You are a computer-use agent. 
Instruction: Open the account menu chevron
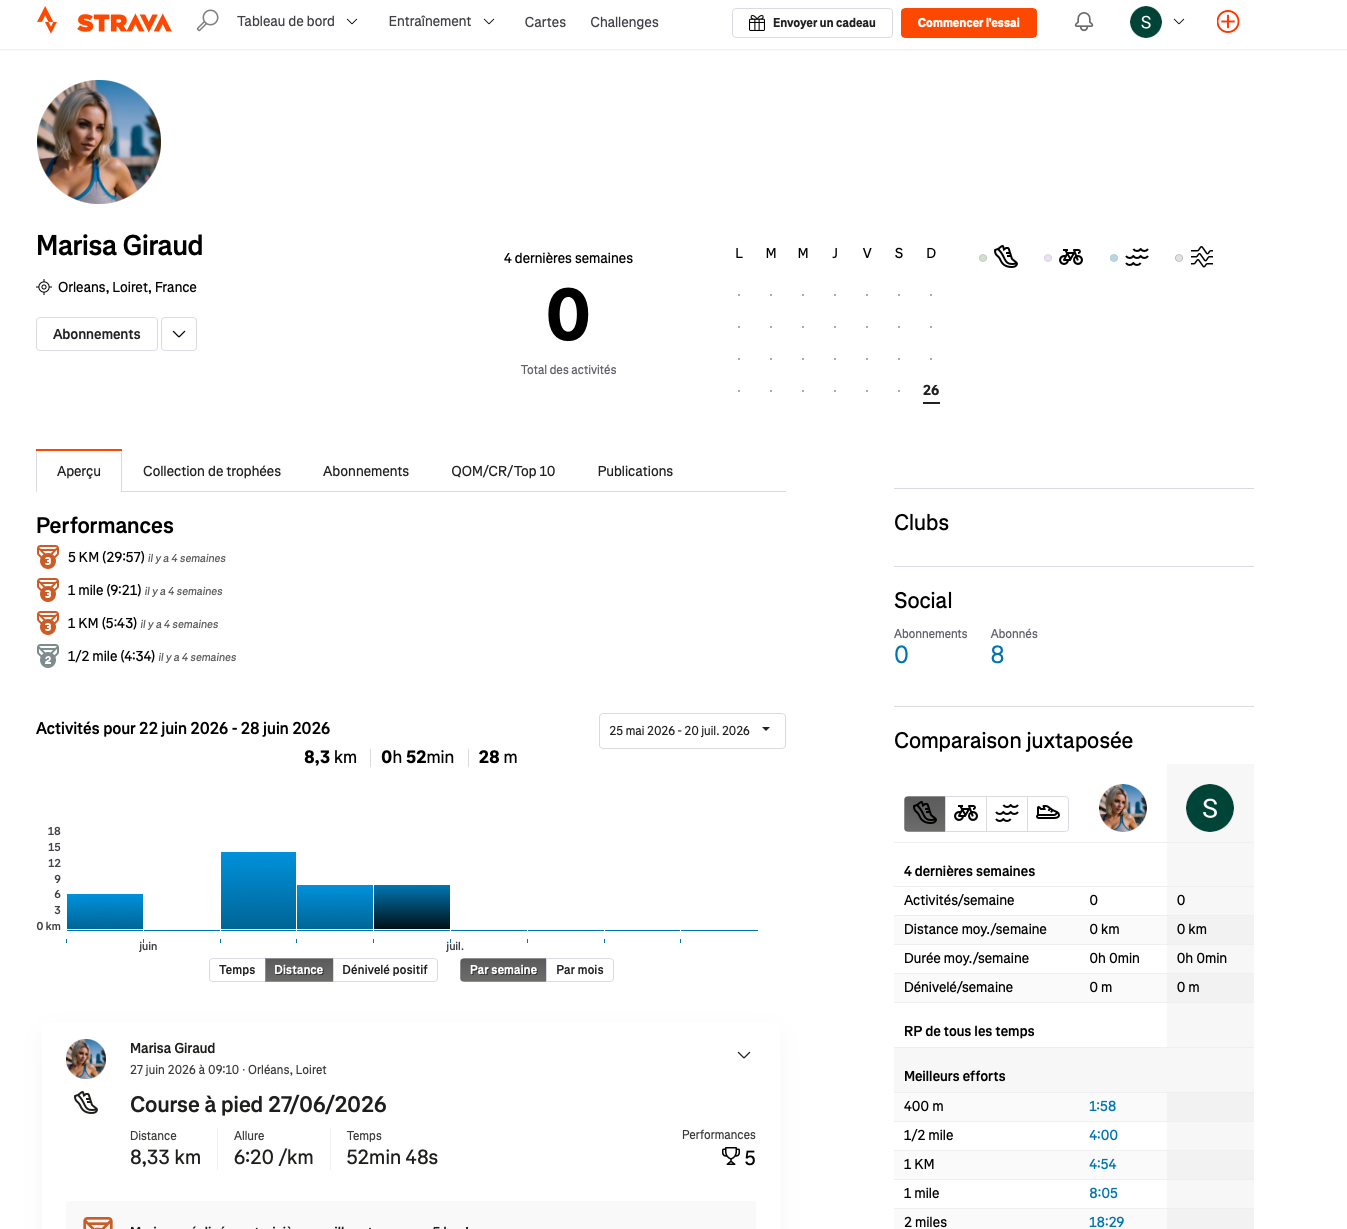point(1179,22)
